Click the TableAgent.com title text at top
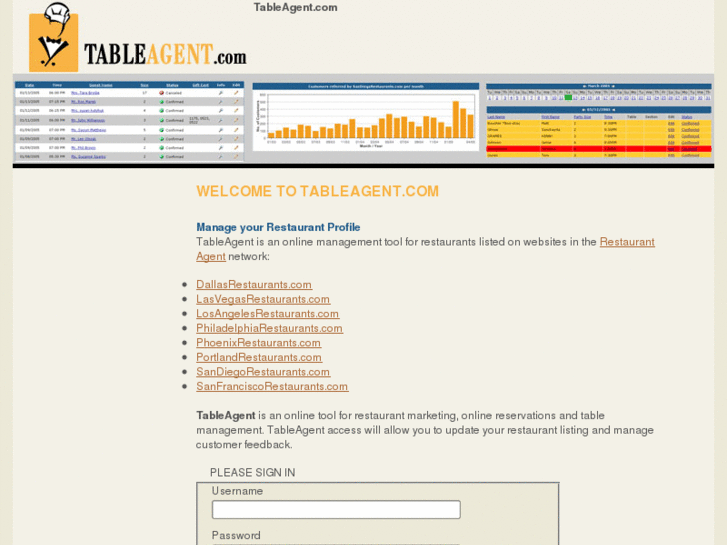This screenshot has width=727, height=545. pyautogui.click(x=295, y=7)
